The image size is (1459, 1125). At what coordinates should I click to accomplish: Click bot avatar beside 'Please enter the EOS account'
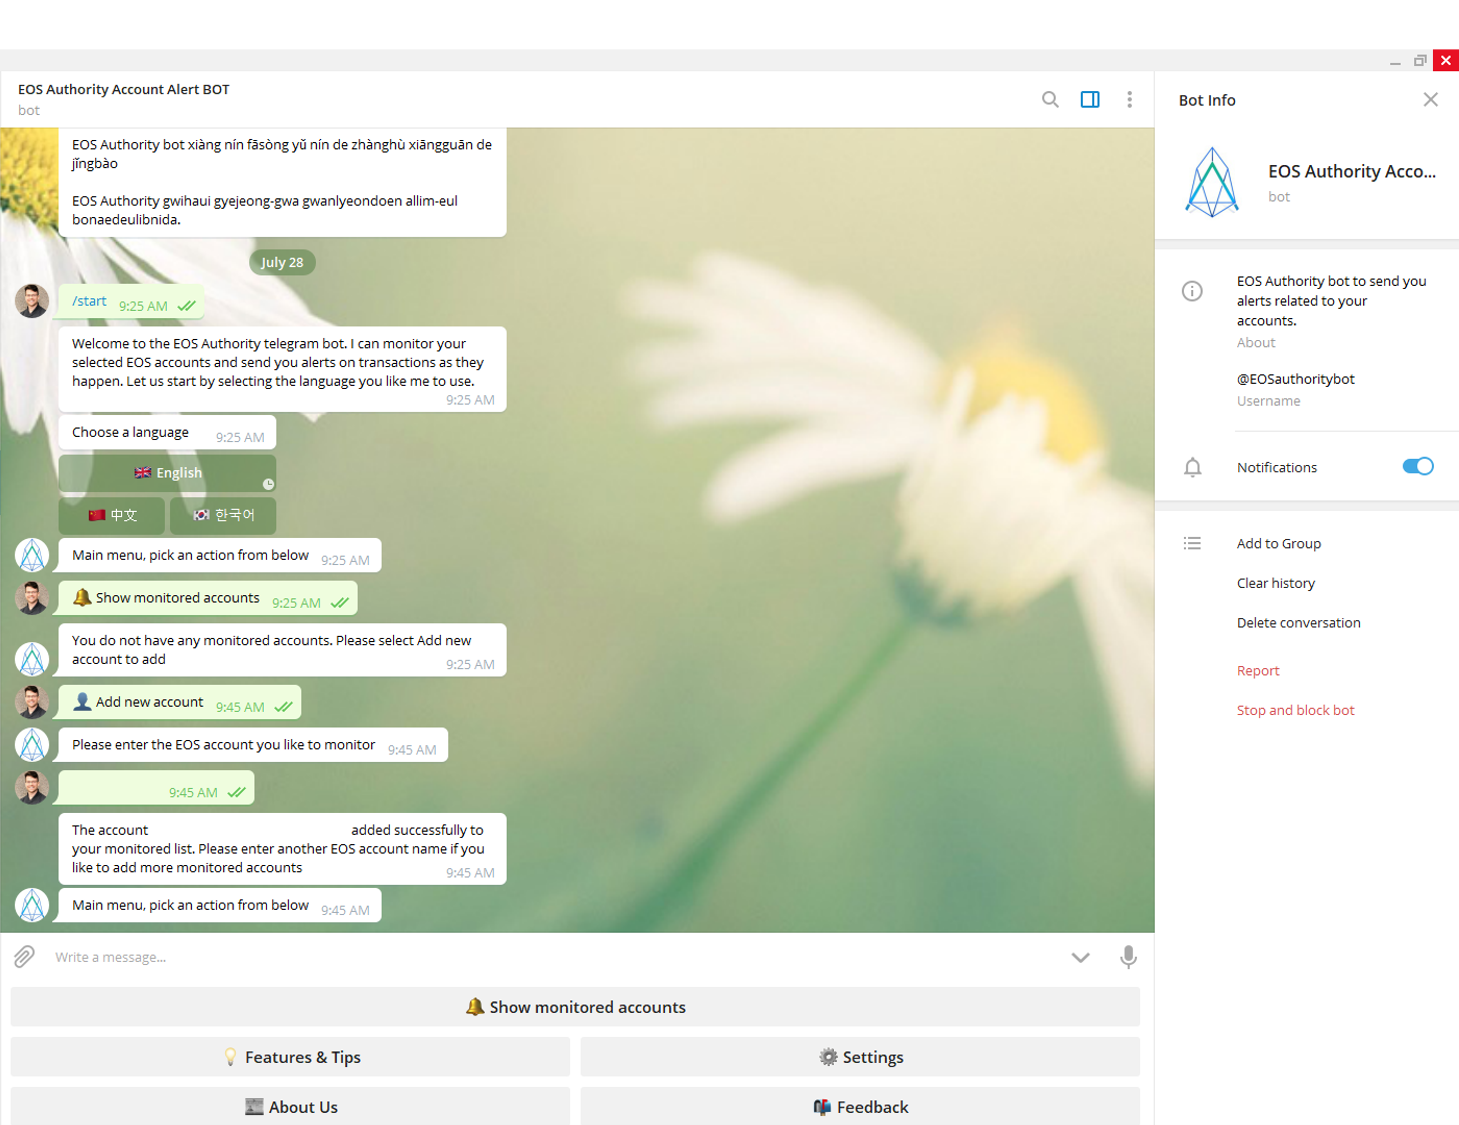tap(32, 745)
